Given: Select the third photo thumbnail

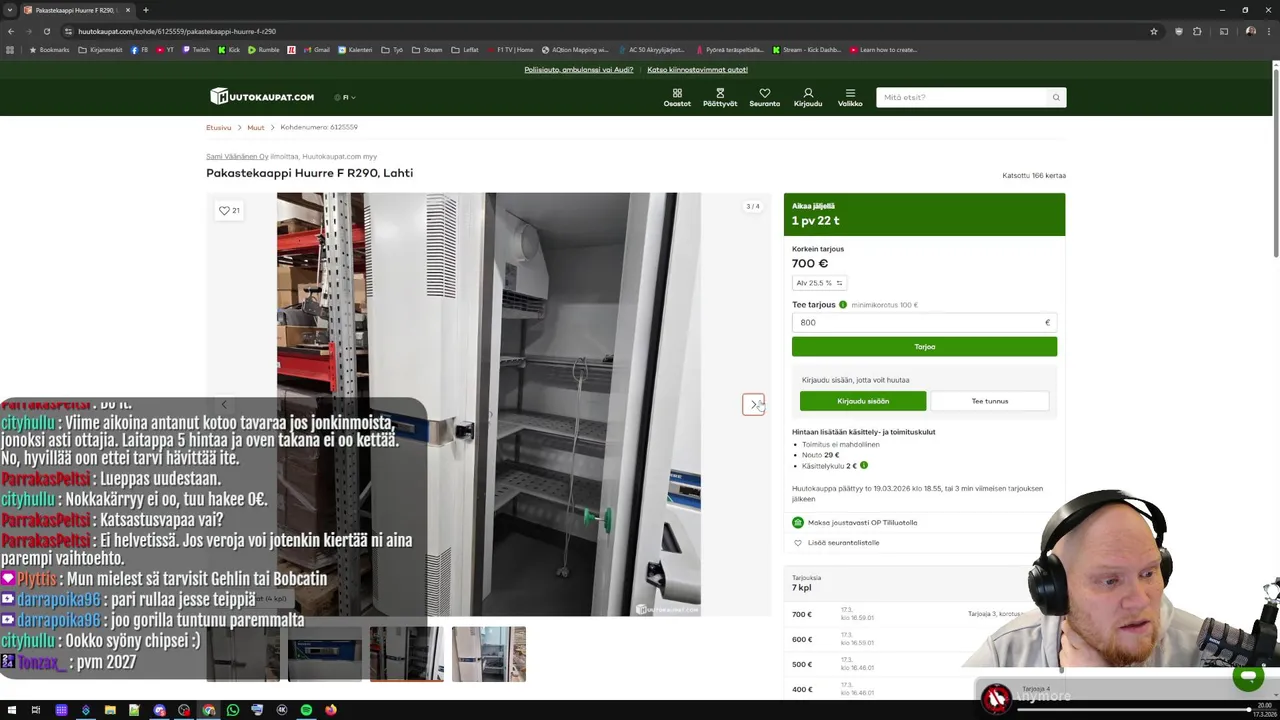Looking at the screenshot, I should (x=407, y=654).
